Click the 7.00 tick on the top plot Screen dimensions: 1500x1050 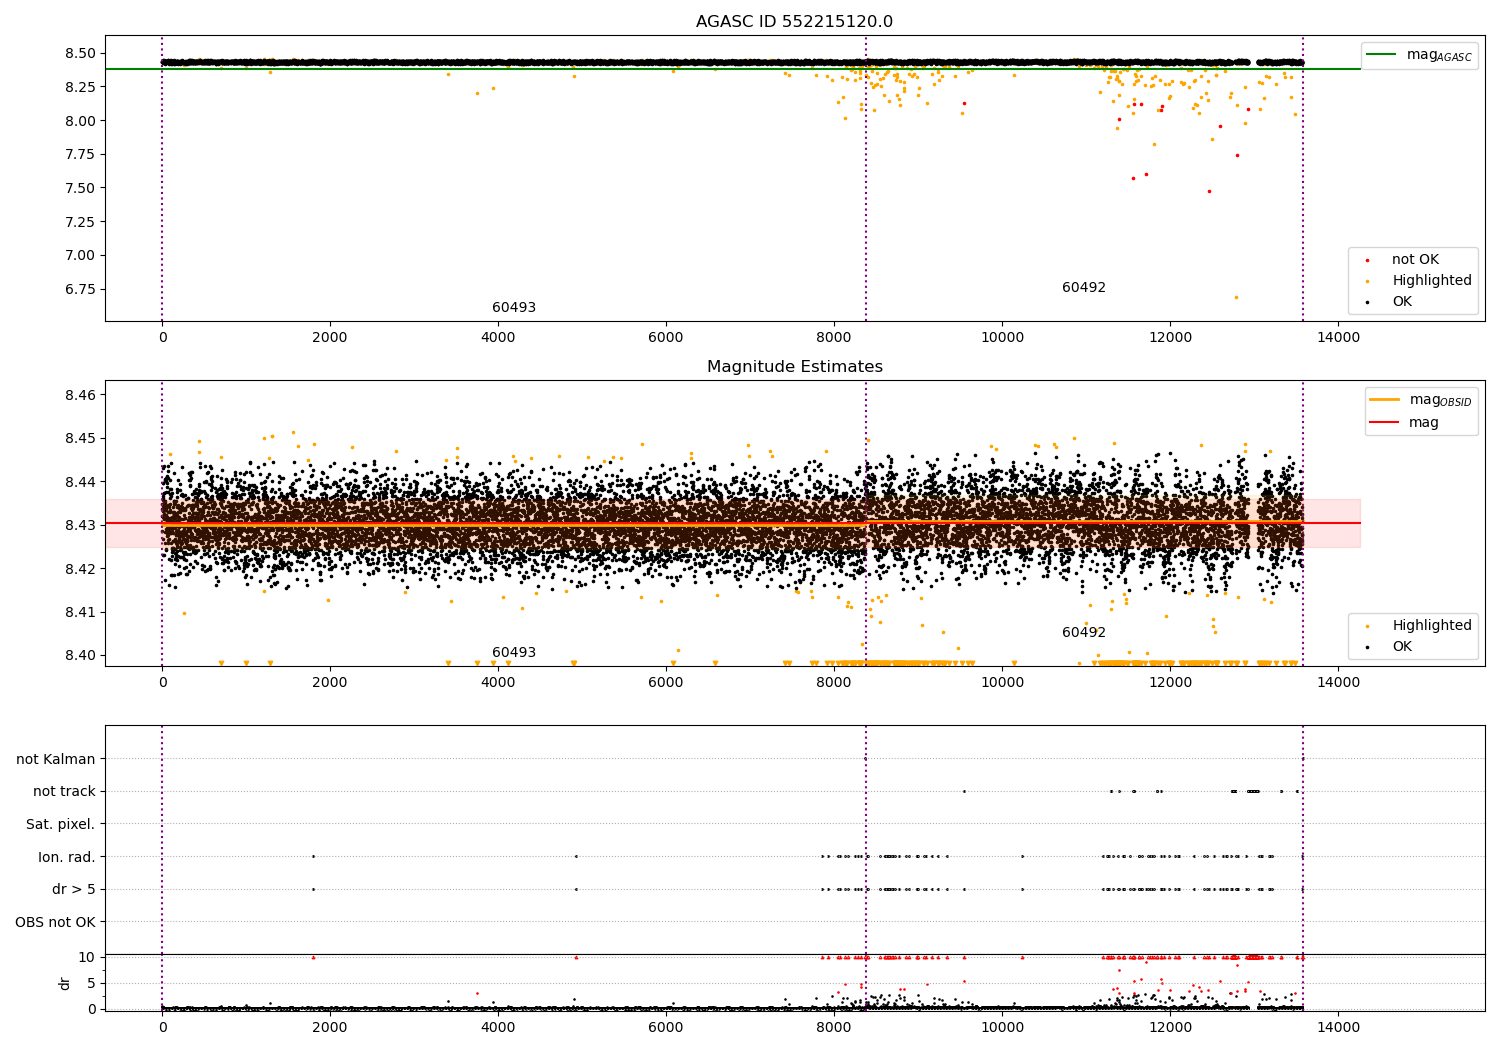tap(80, 255)
